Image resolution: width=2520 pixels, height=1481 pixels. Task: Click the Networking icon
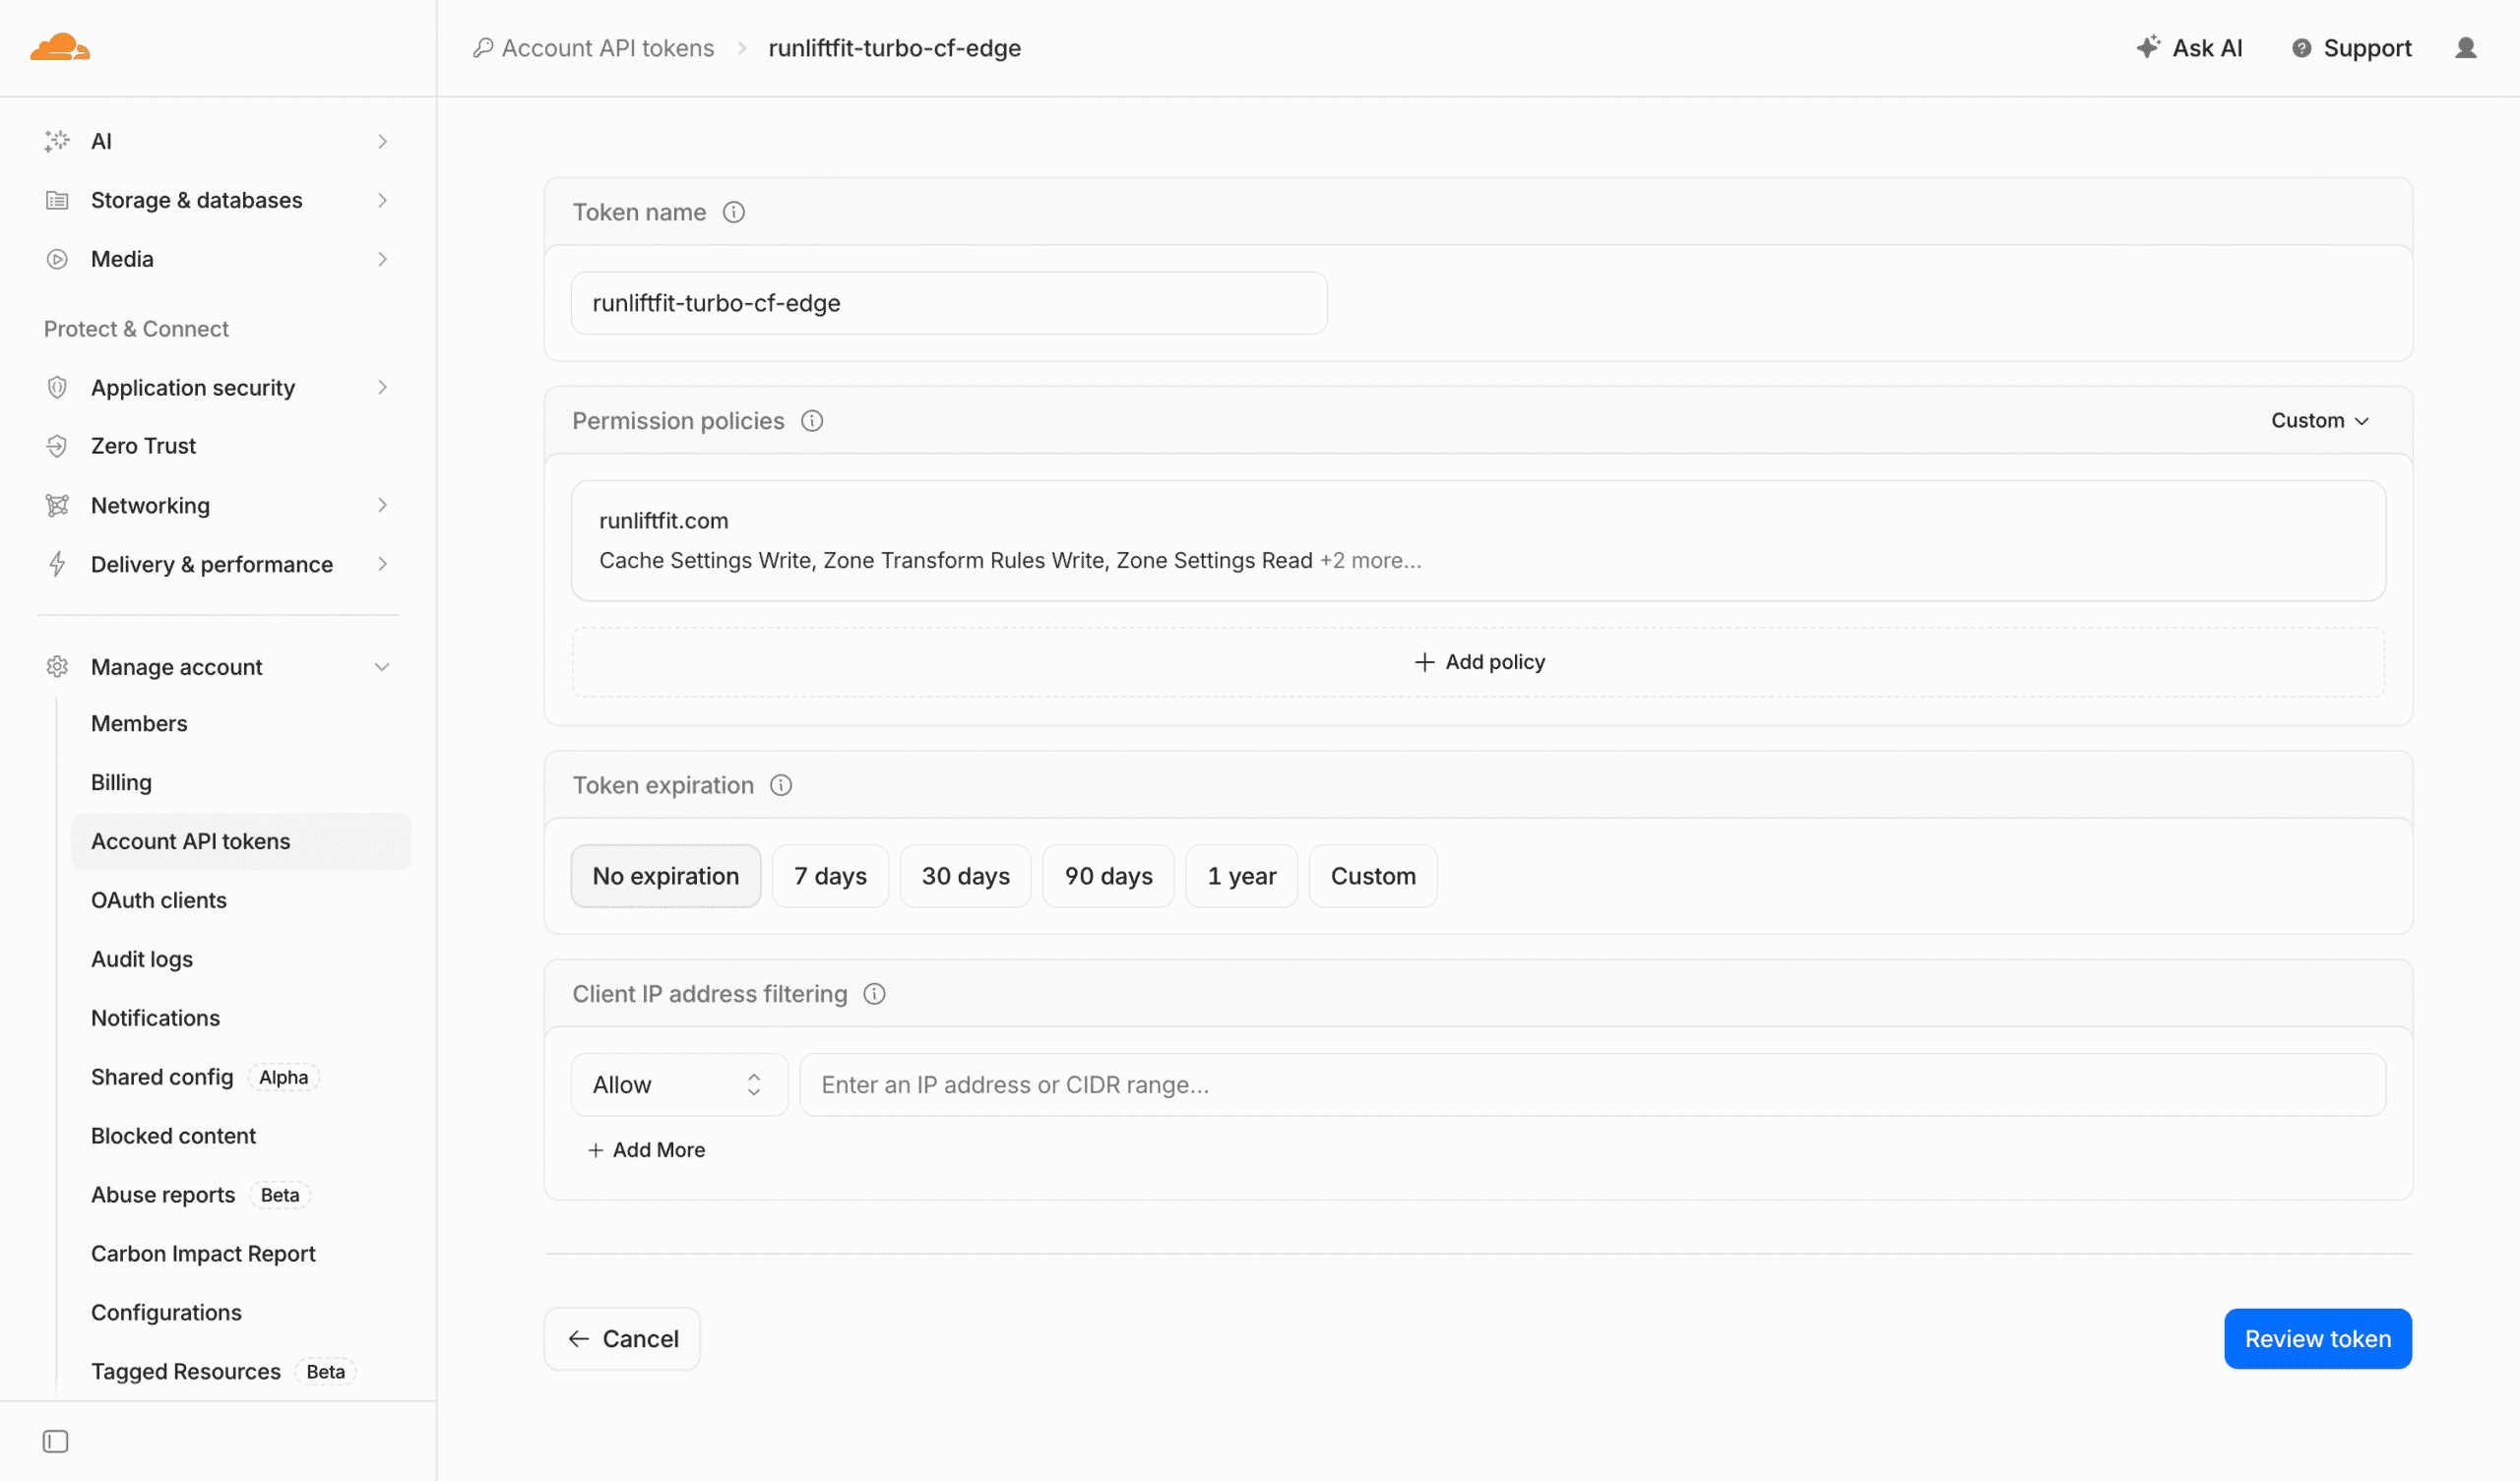click(57, 505)
